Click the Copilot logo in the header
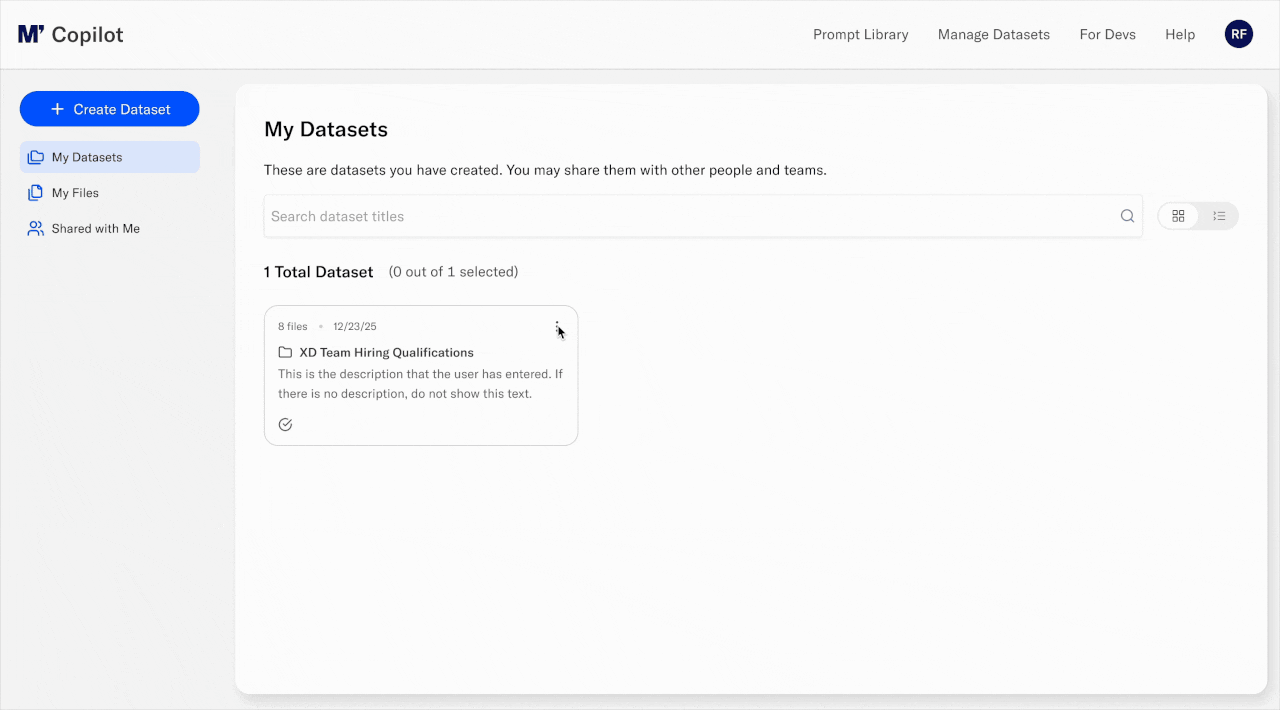The height and width of the screenshot is (710, 1280). click(70, 34)
